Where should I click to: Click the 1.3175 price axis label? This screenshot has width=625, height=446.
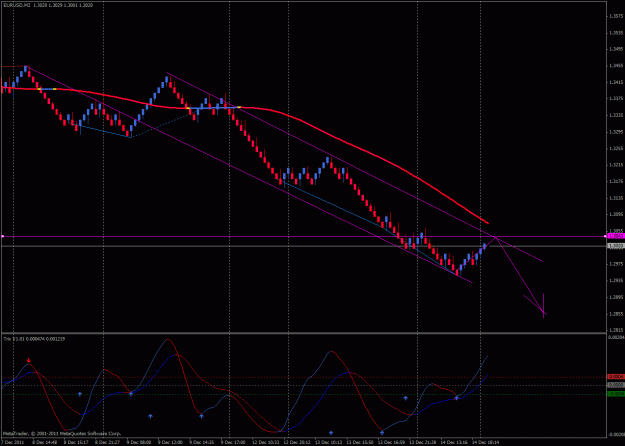click(x=616, y=181)
